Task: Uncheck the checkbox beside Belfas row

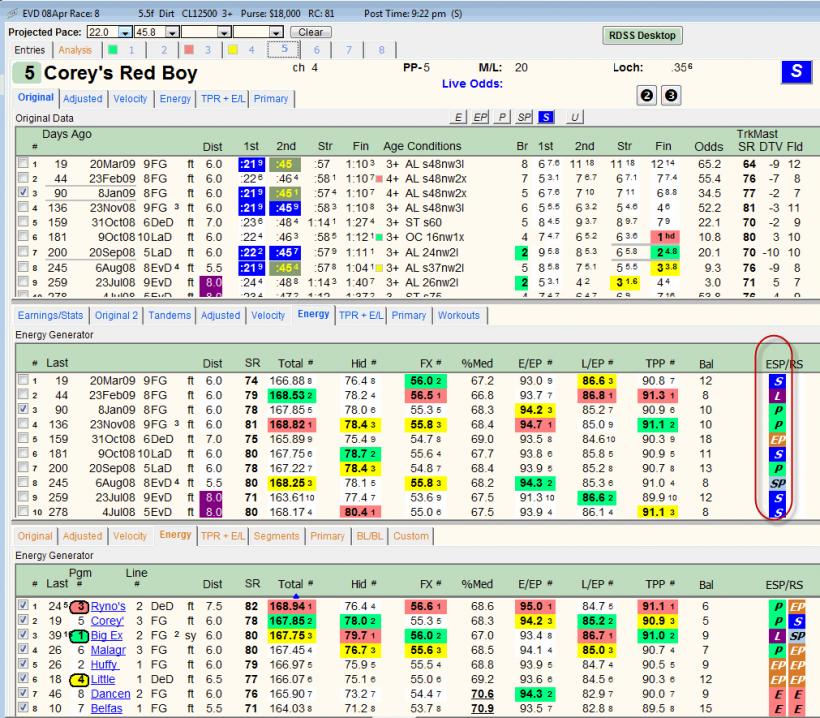Action: [23, 708]
